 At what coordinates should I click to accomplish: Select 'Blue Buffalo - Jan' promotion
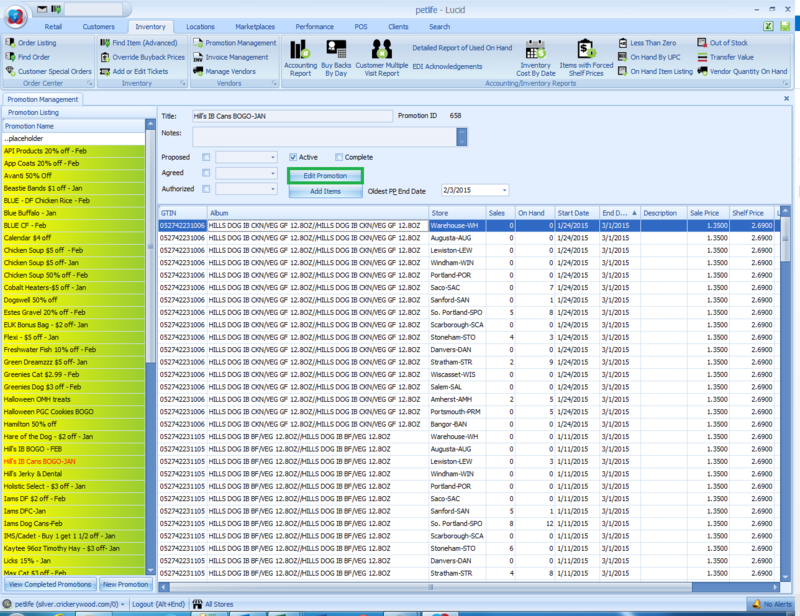pyautogui.click(x=74, y=213)
